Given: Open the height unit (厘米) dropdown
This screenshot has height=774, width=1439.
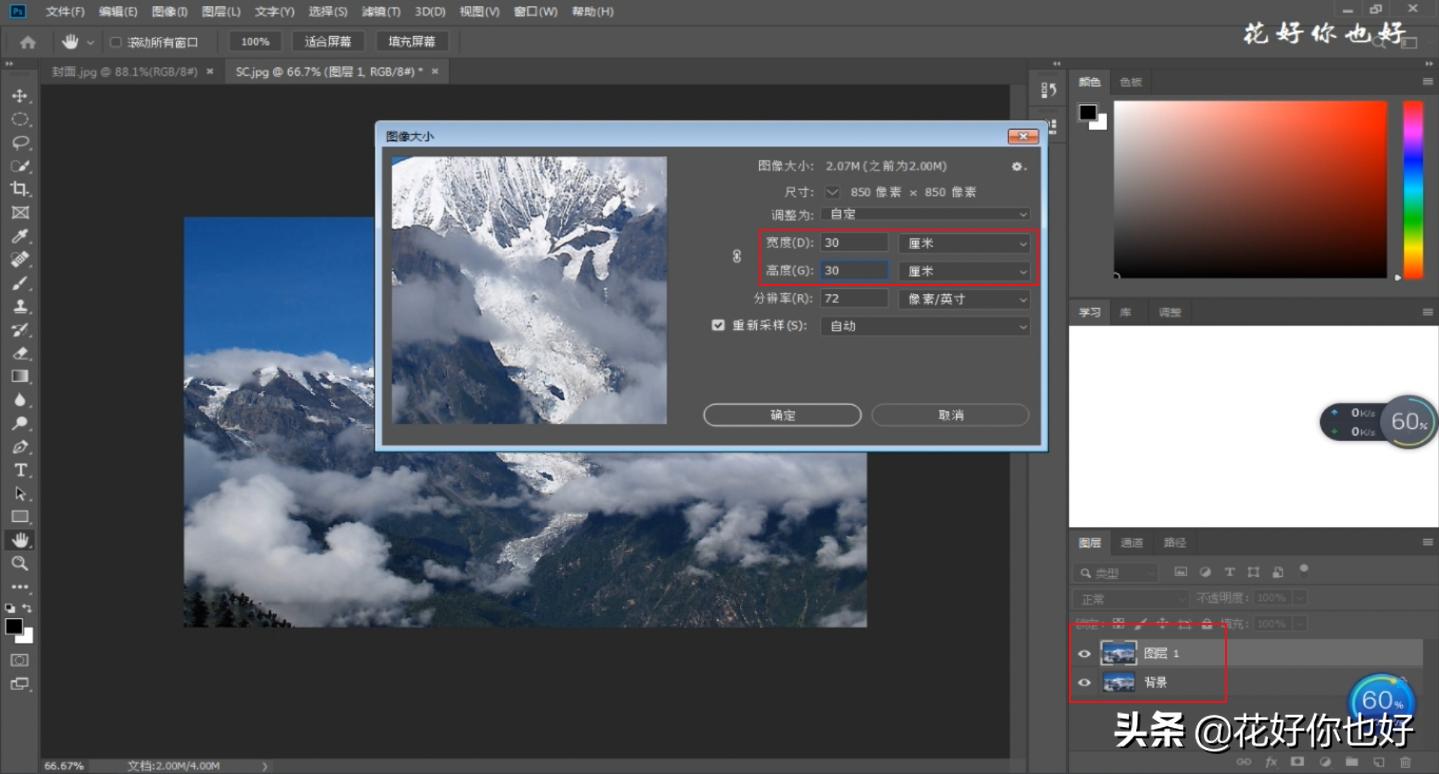Looking at the screenshot, I should point(964,271).
